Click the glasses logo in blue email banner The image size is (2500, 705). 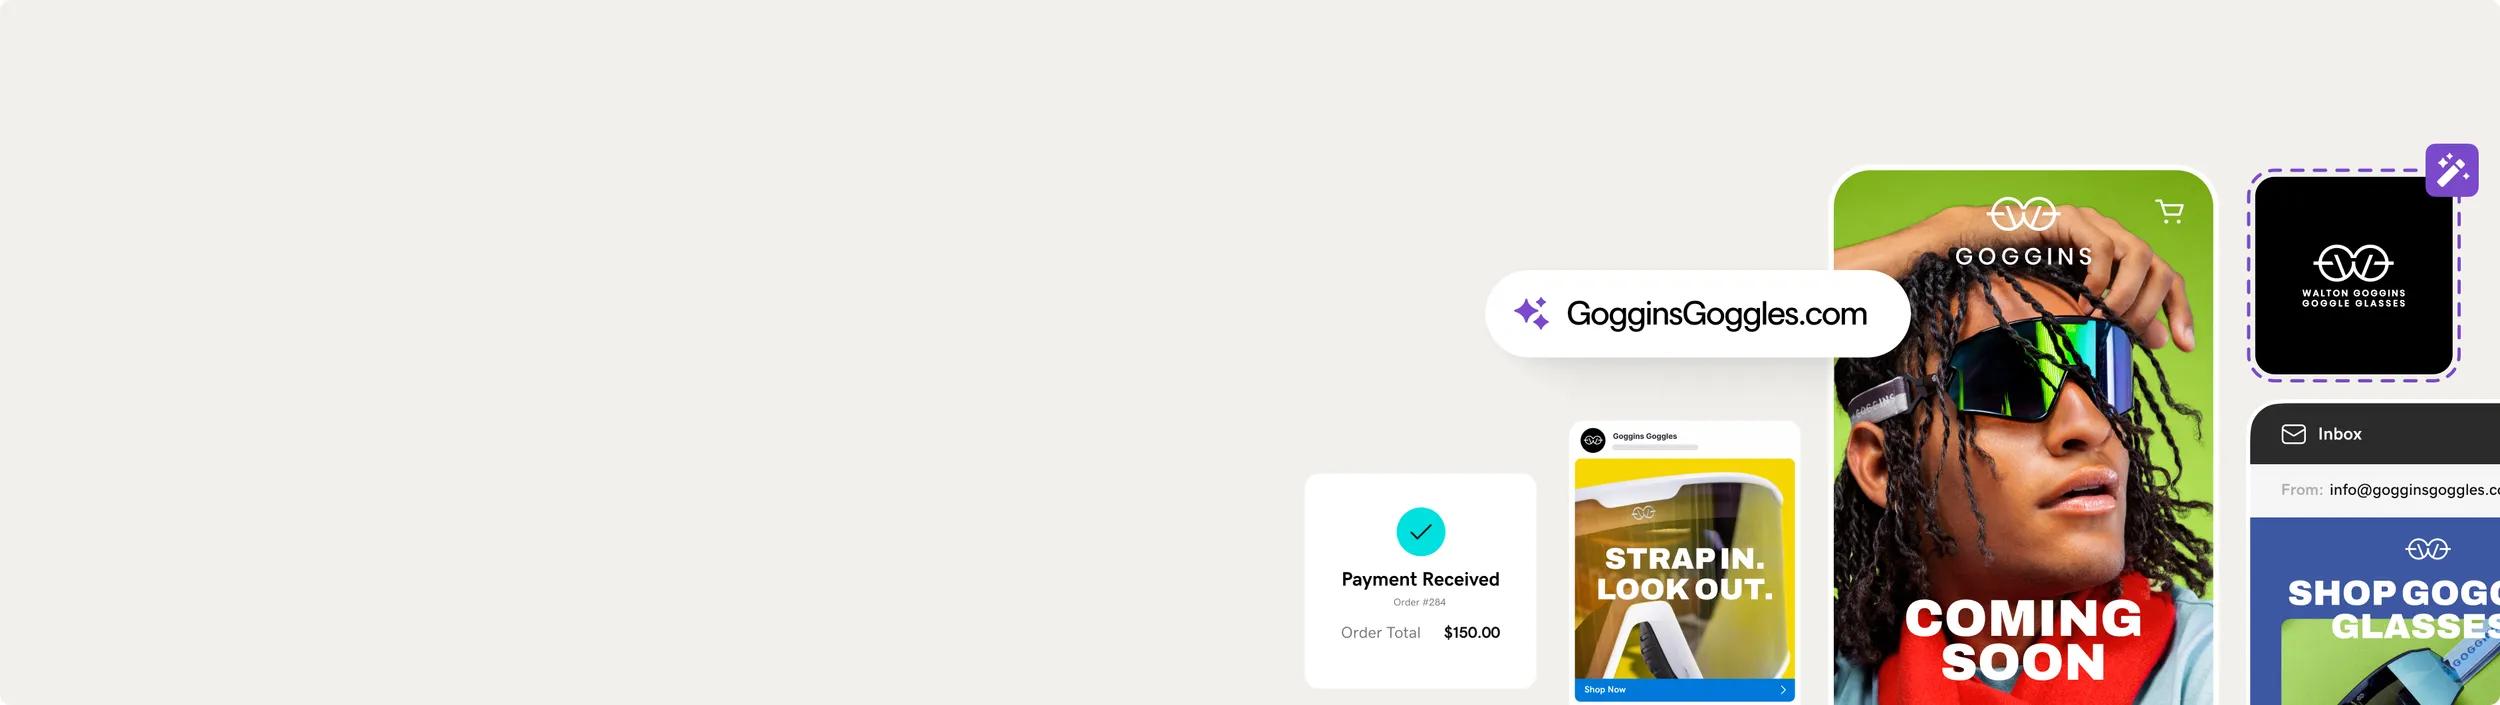(2427, 549)
